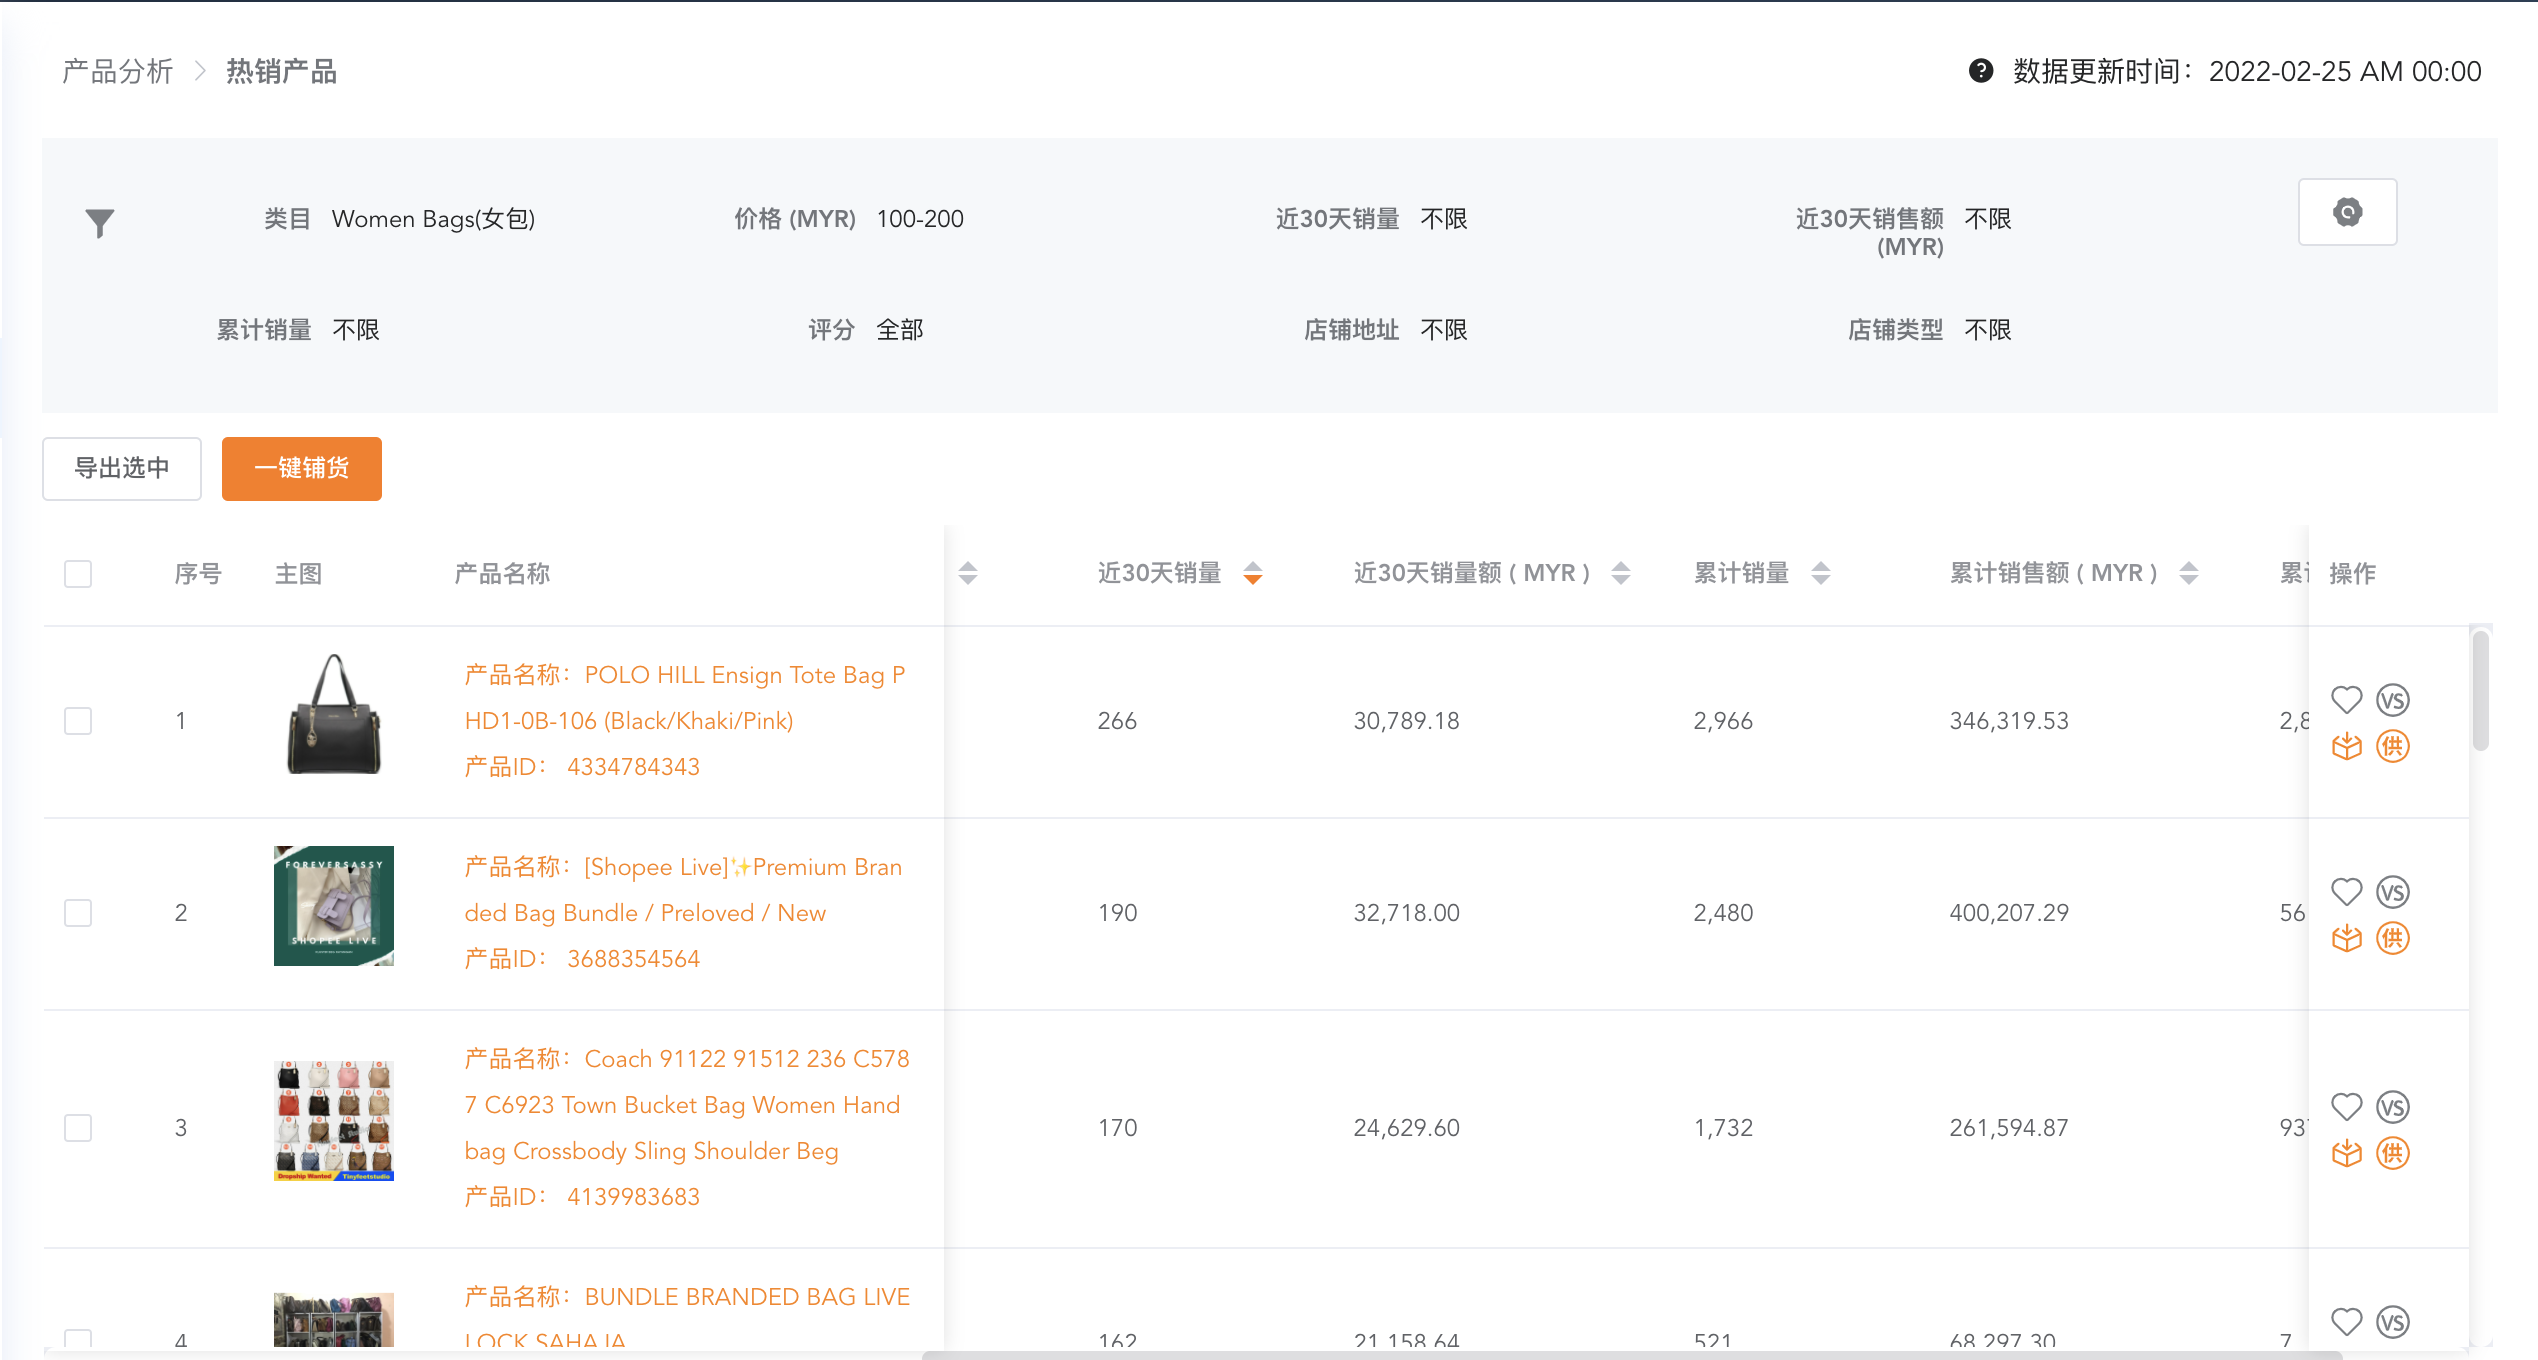Click the price filter value 100-200

point(920,219)
